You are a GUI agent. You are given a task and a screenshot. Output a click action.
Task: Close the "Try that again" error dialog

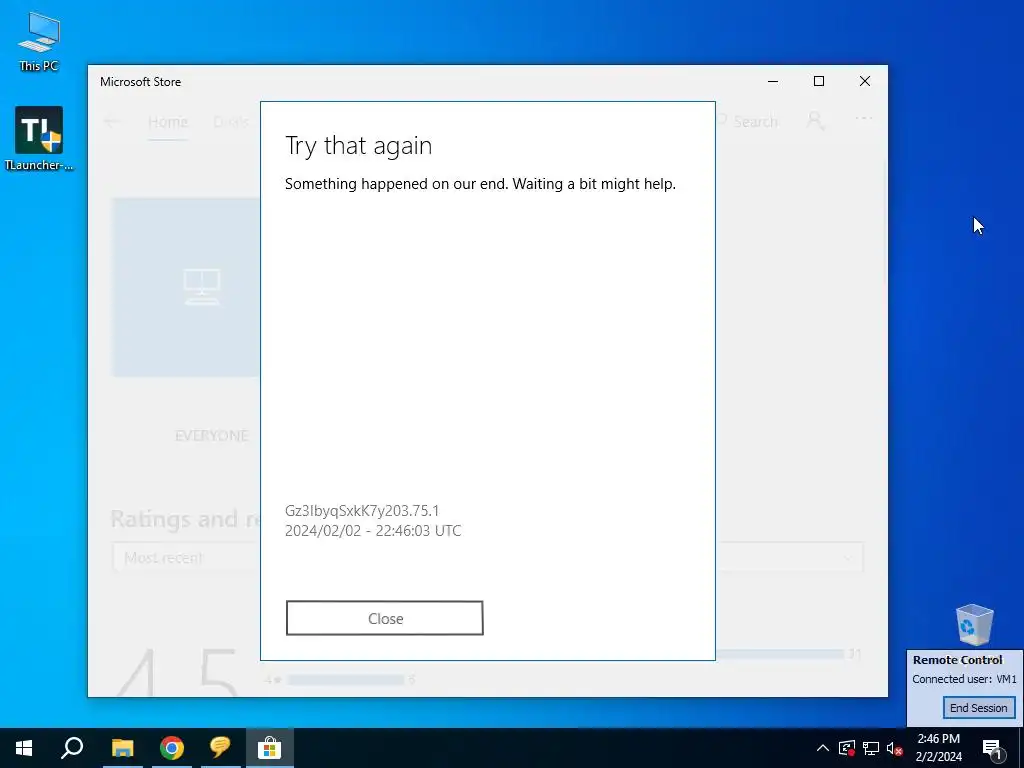point(385,618)
